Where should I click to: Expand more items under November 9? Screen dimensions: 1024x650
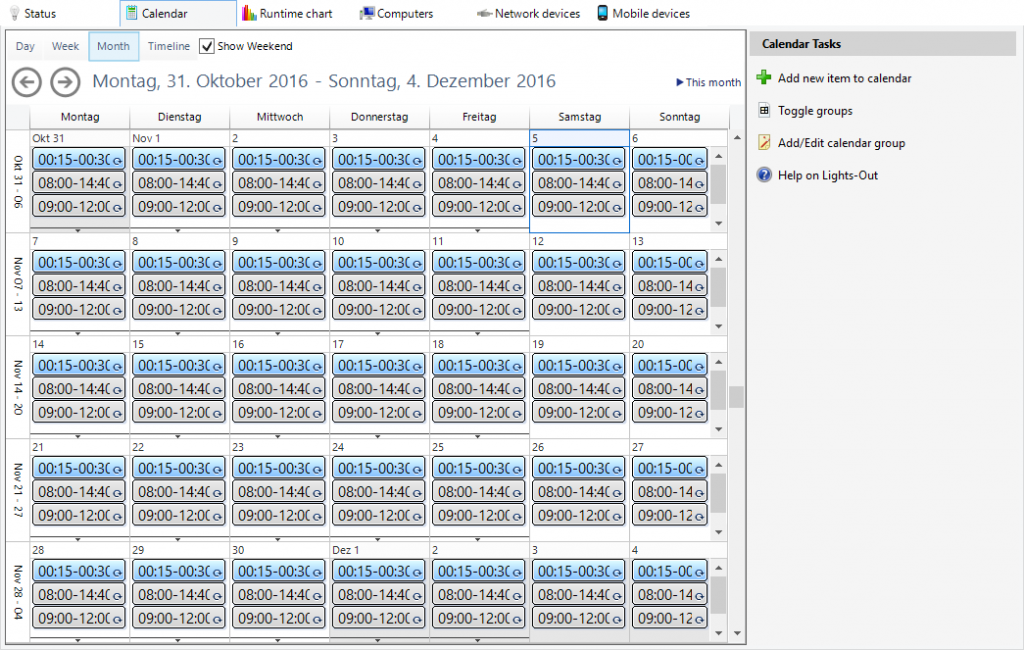pyautogui.click(x=278, y=333)
